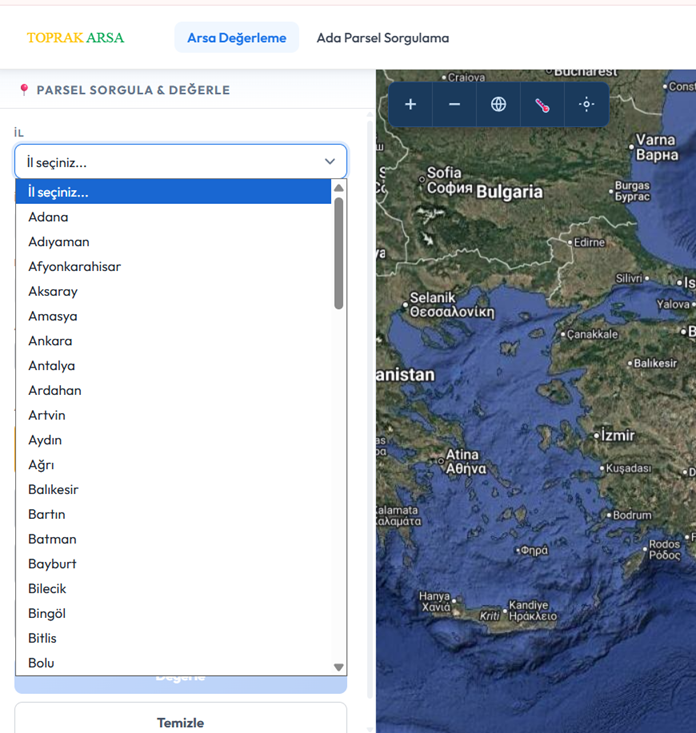This screenshot has width=696, height=733.
Task: Click the locate-me crosshair icon
Action: click(586, 104)
